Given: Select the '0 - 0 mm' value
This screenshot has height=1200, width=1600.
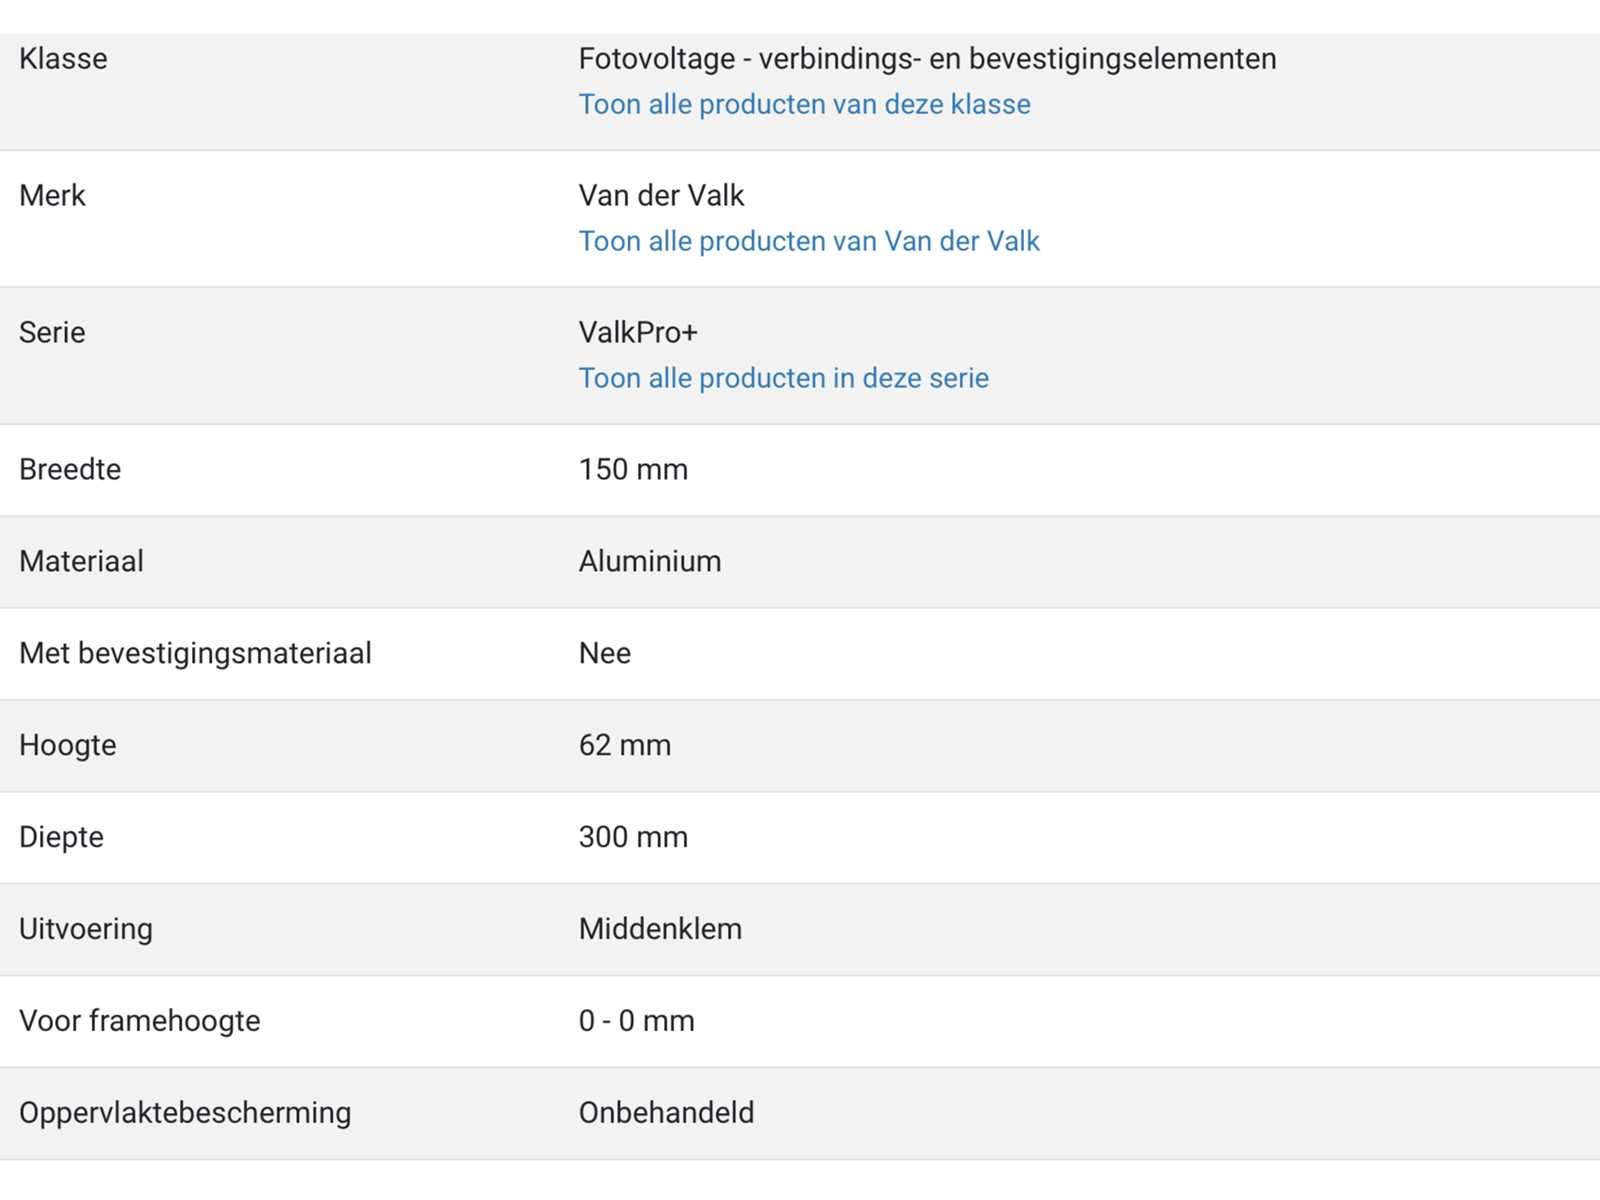Looking at the screenshot, I should point(636,1021).
